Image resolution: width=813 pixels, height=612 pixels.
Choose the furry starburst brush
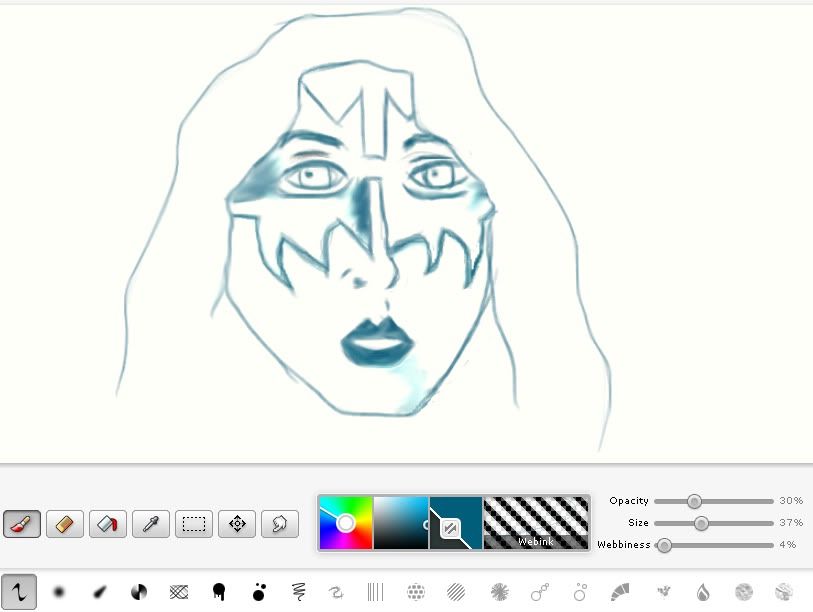500,592
